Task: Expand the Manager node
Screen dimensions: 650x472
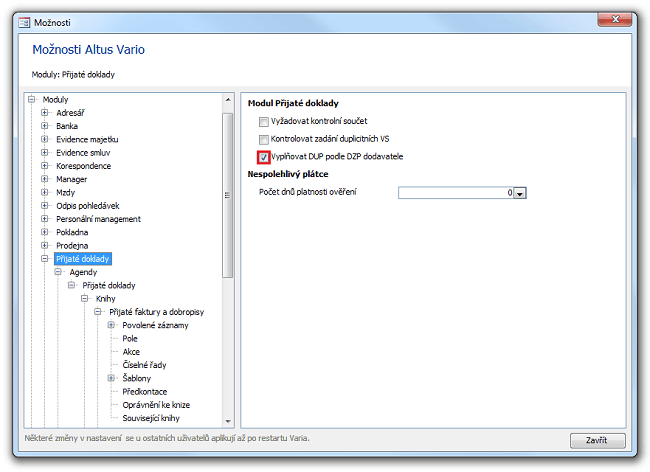Action: pos(44,179)
